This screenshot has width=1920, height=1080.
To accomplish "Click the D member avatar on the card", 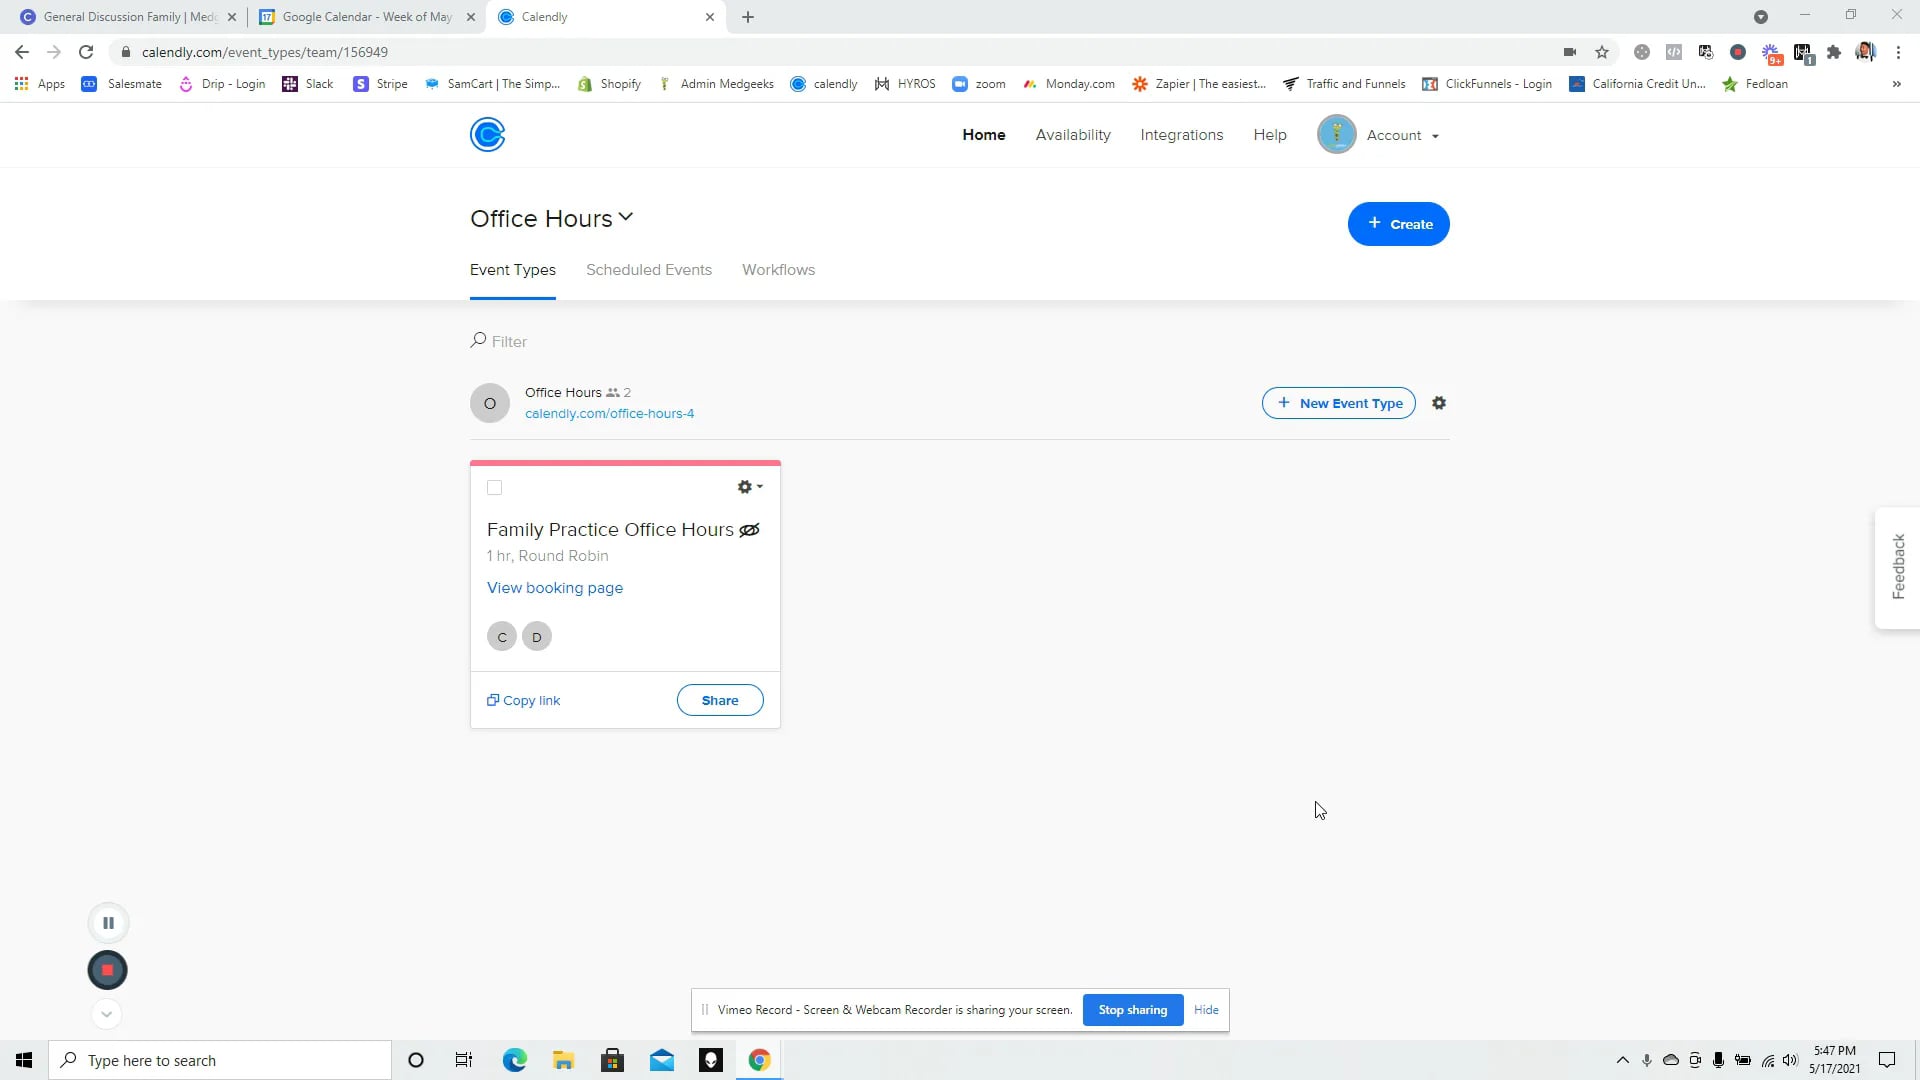I will [x=537, y=637].
